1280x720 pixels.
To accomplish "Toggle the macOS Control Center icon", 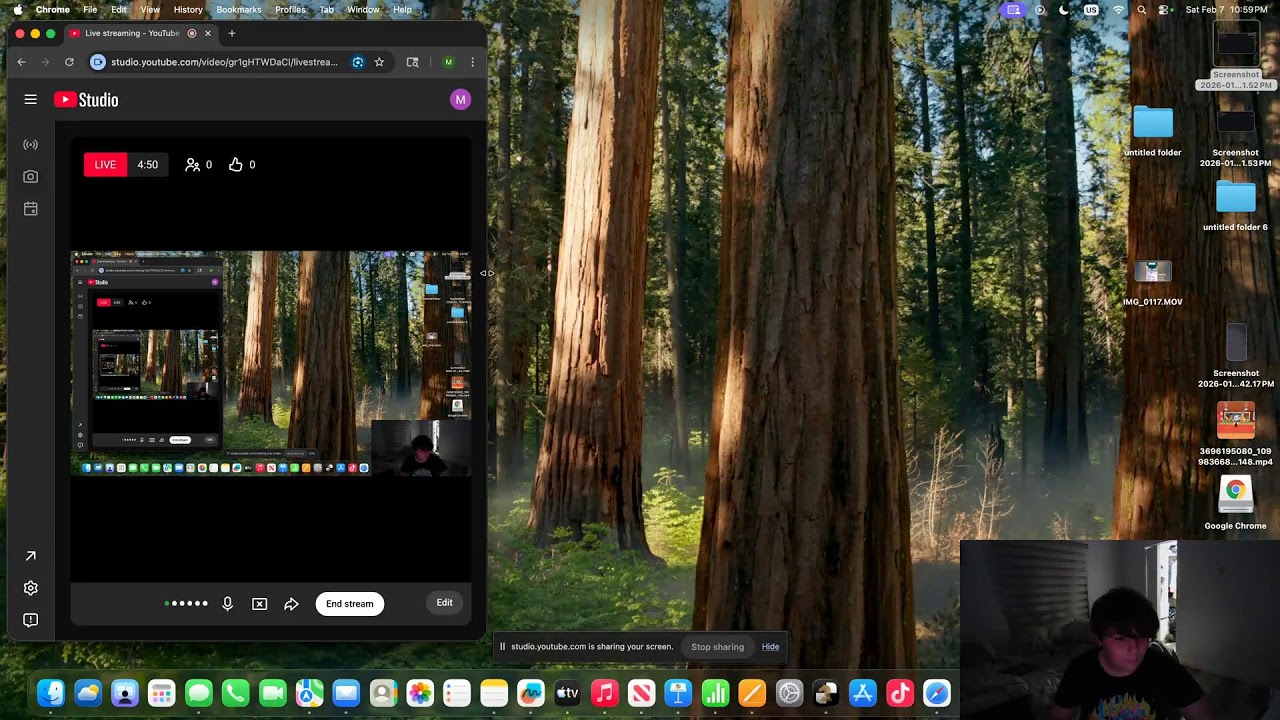I will click(1165, 9).
